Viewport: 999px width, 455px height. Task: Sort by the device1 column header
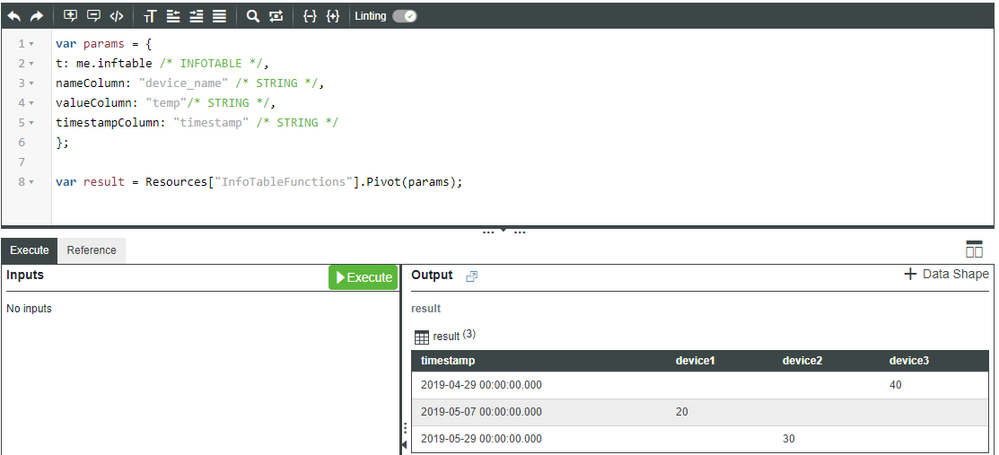point(695,361)
